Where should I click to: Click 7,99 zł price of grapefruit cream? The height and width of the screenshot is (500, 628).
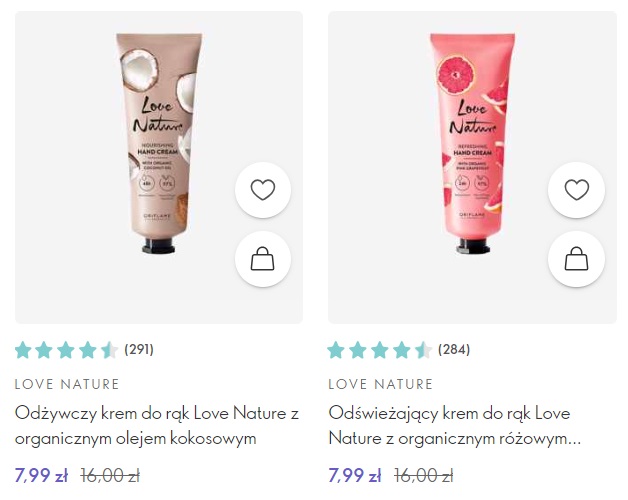(355, 476)
